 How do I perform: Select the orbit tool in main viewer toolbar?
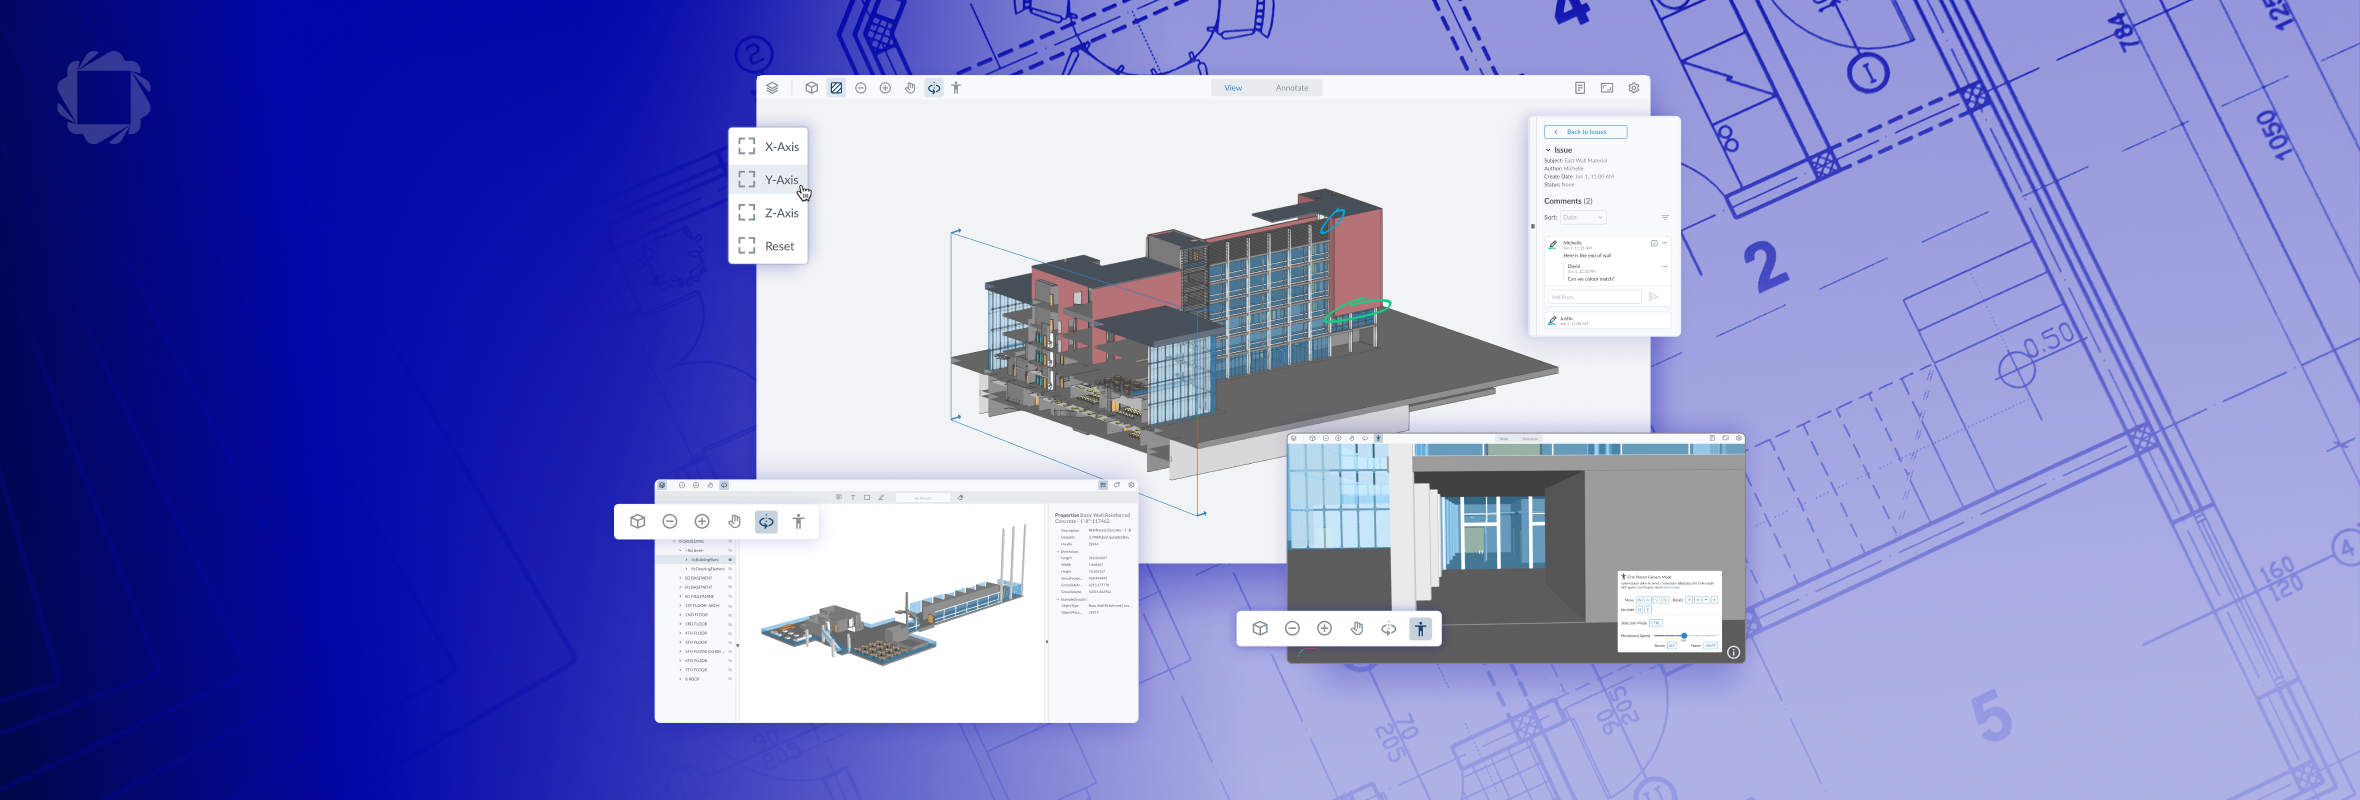click(x=934, y=88)
